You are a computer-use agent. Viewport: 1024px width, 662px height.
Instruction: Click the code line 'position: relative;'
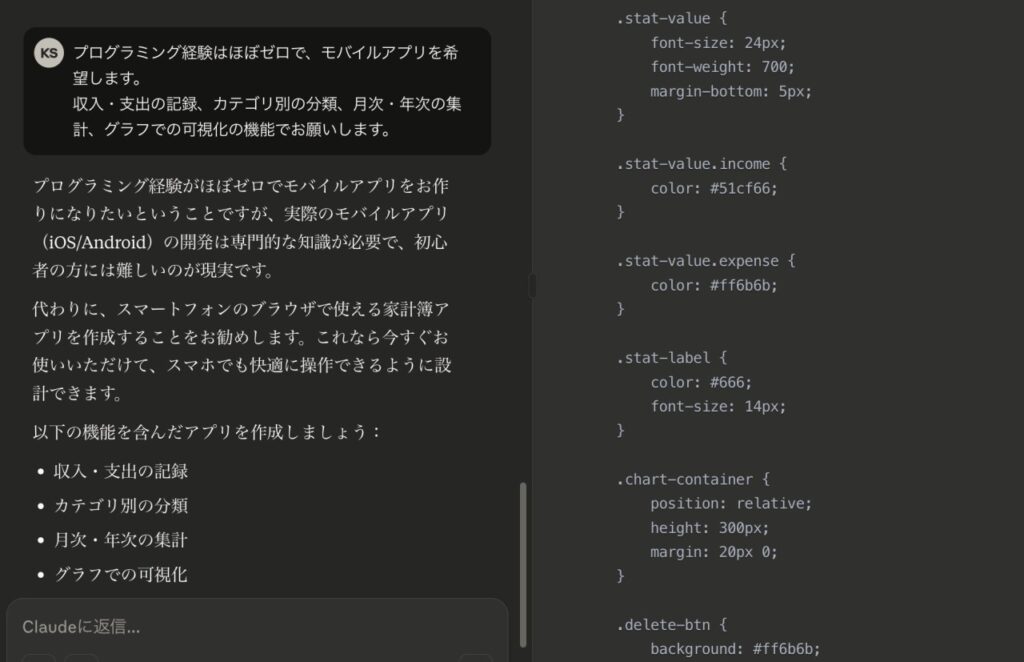coord(731,503)
